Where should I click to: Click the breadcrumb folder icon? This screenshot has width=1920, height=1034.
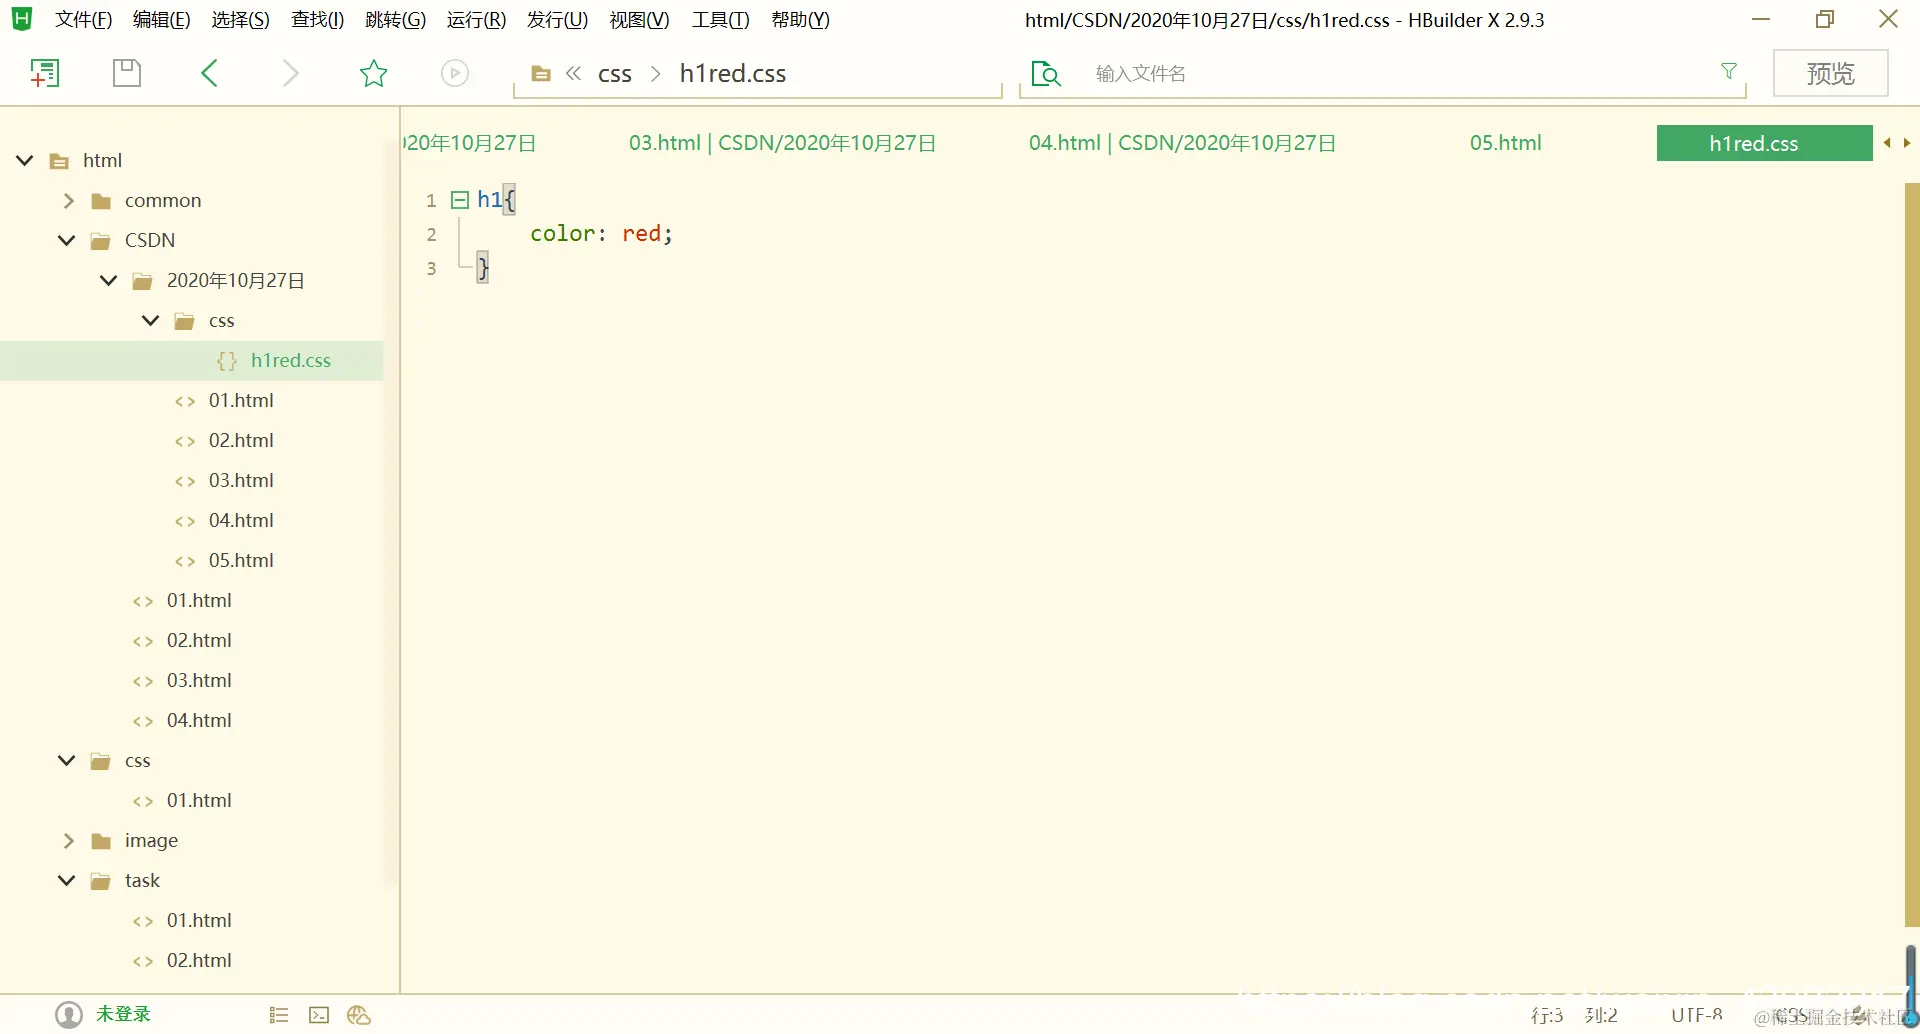pos(541,73)
